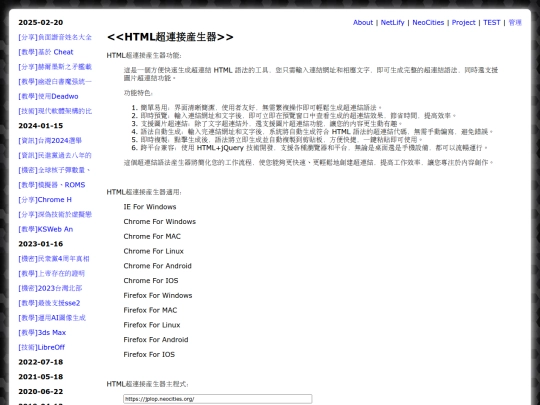The height and width of the screenshot is (405, 540).
Task: Open the [技術]現代軟體架構的比 article
Action: [x=55, y=111]
